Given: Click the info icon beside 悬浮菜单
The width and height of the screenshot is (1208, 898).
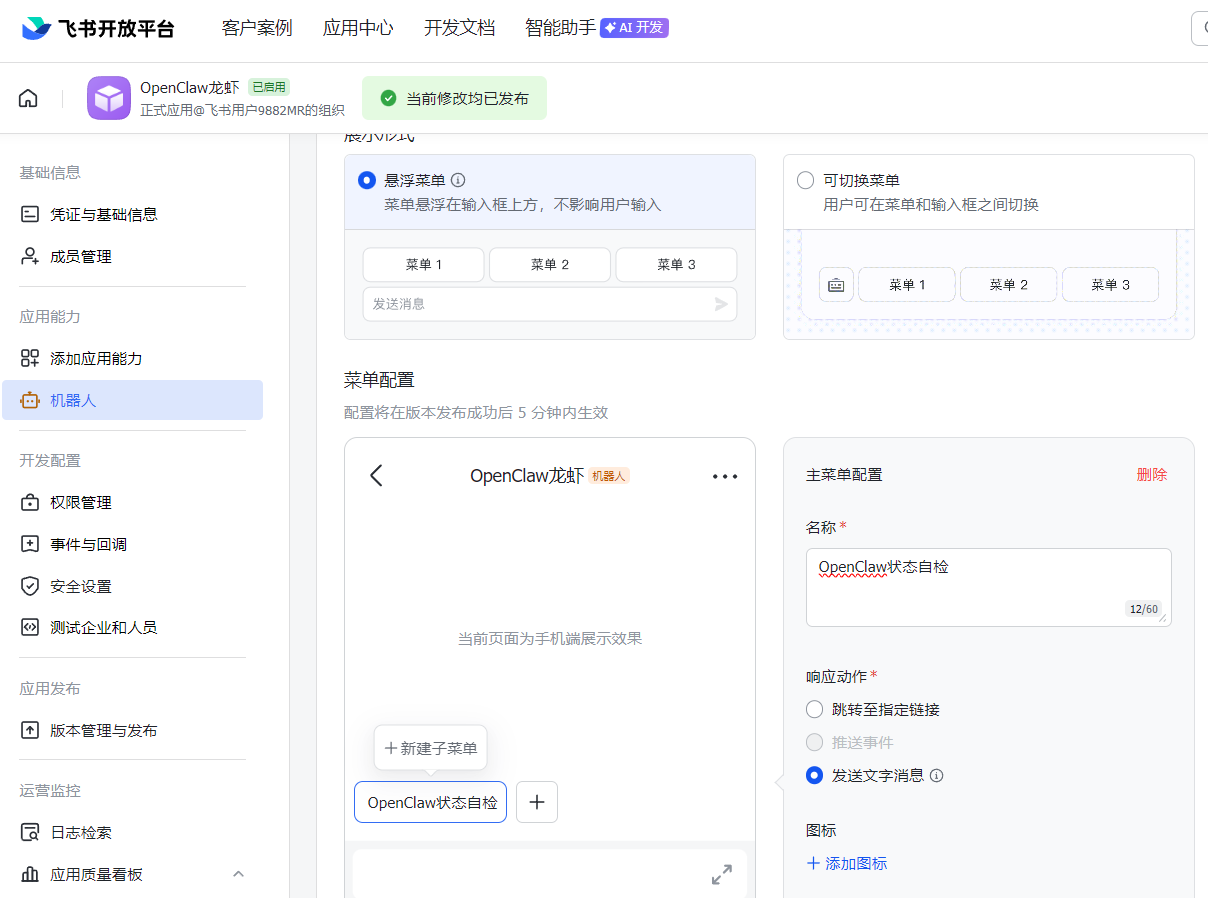Looking at the screenshot, I should pos(458,180).
